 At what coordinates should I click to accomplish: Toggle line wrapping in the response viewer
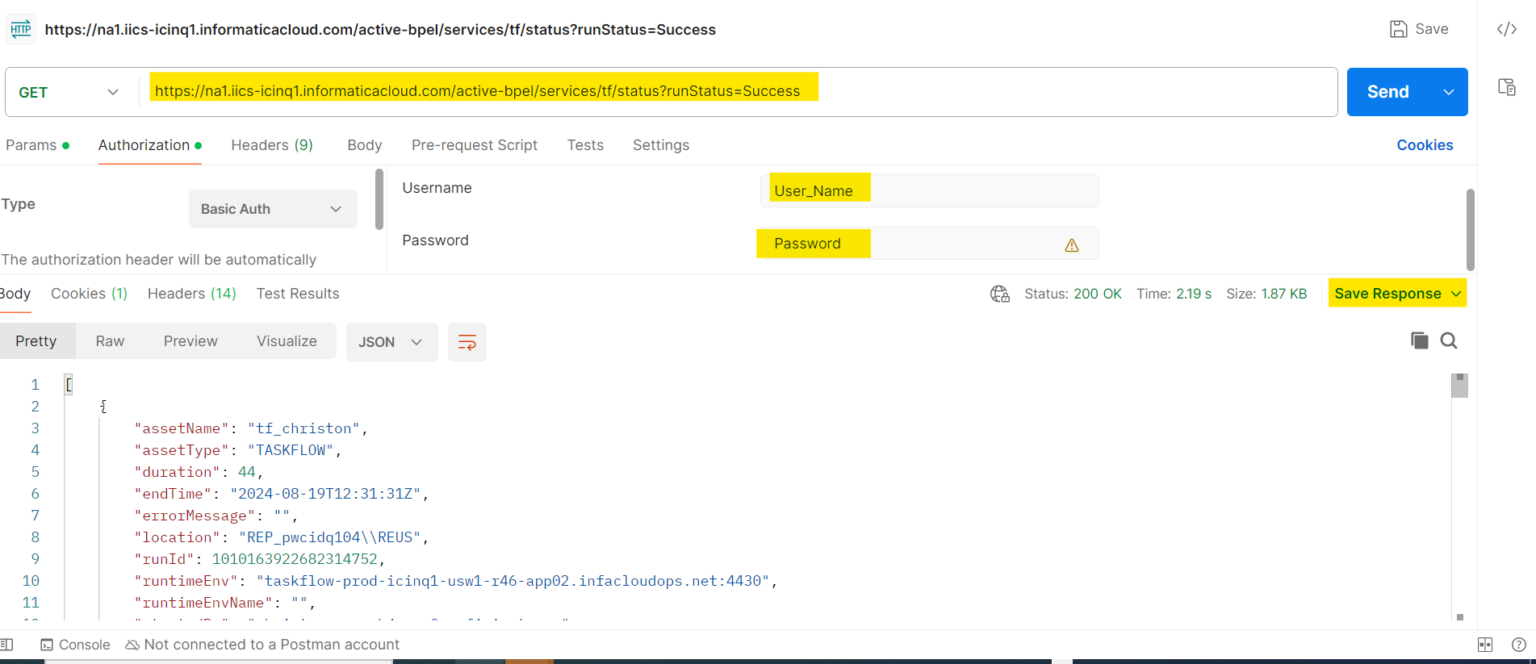pos(467,341)
